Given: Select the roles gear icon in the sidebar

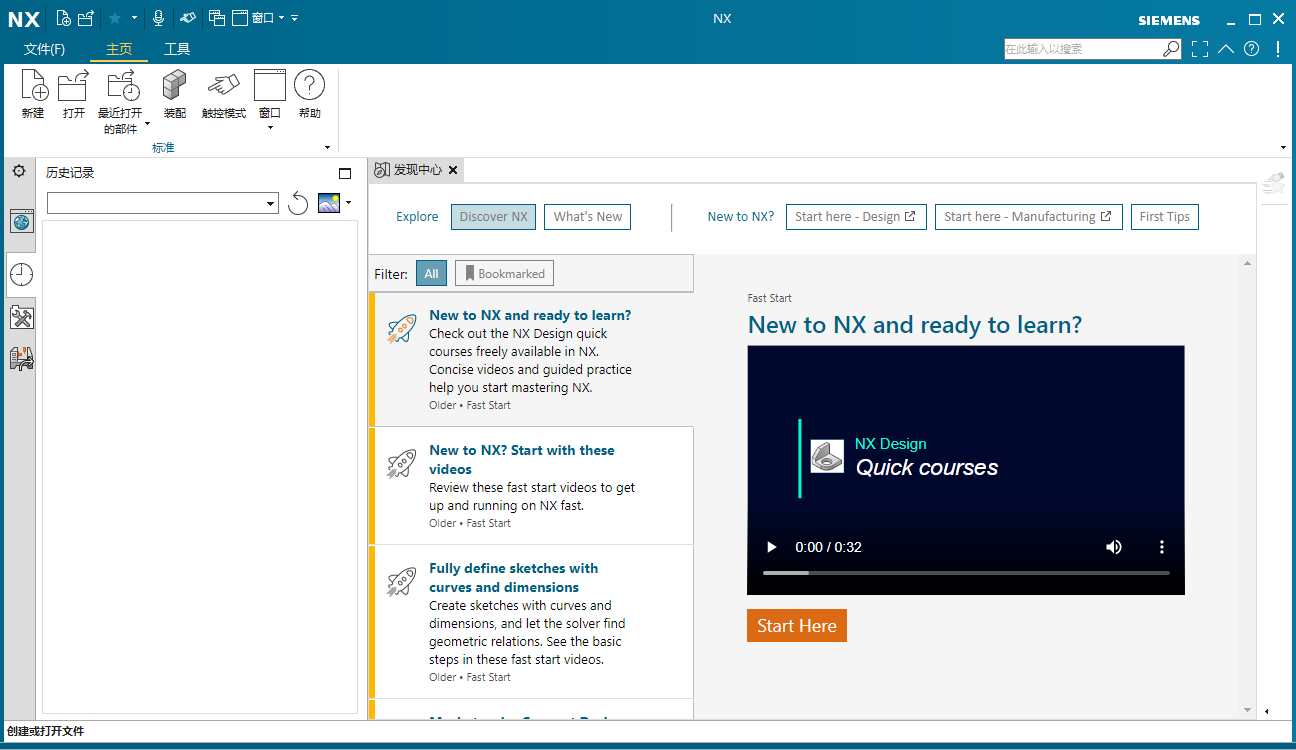Looking at the screenshot, I should pos(18,171).
